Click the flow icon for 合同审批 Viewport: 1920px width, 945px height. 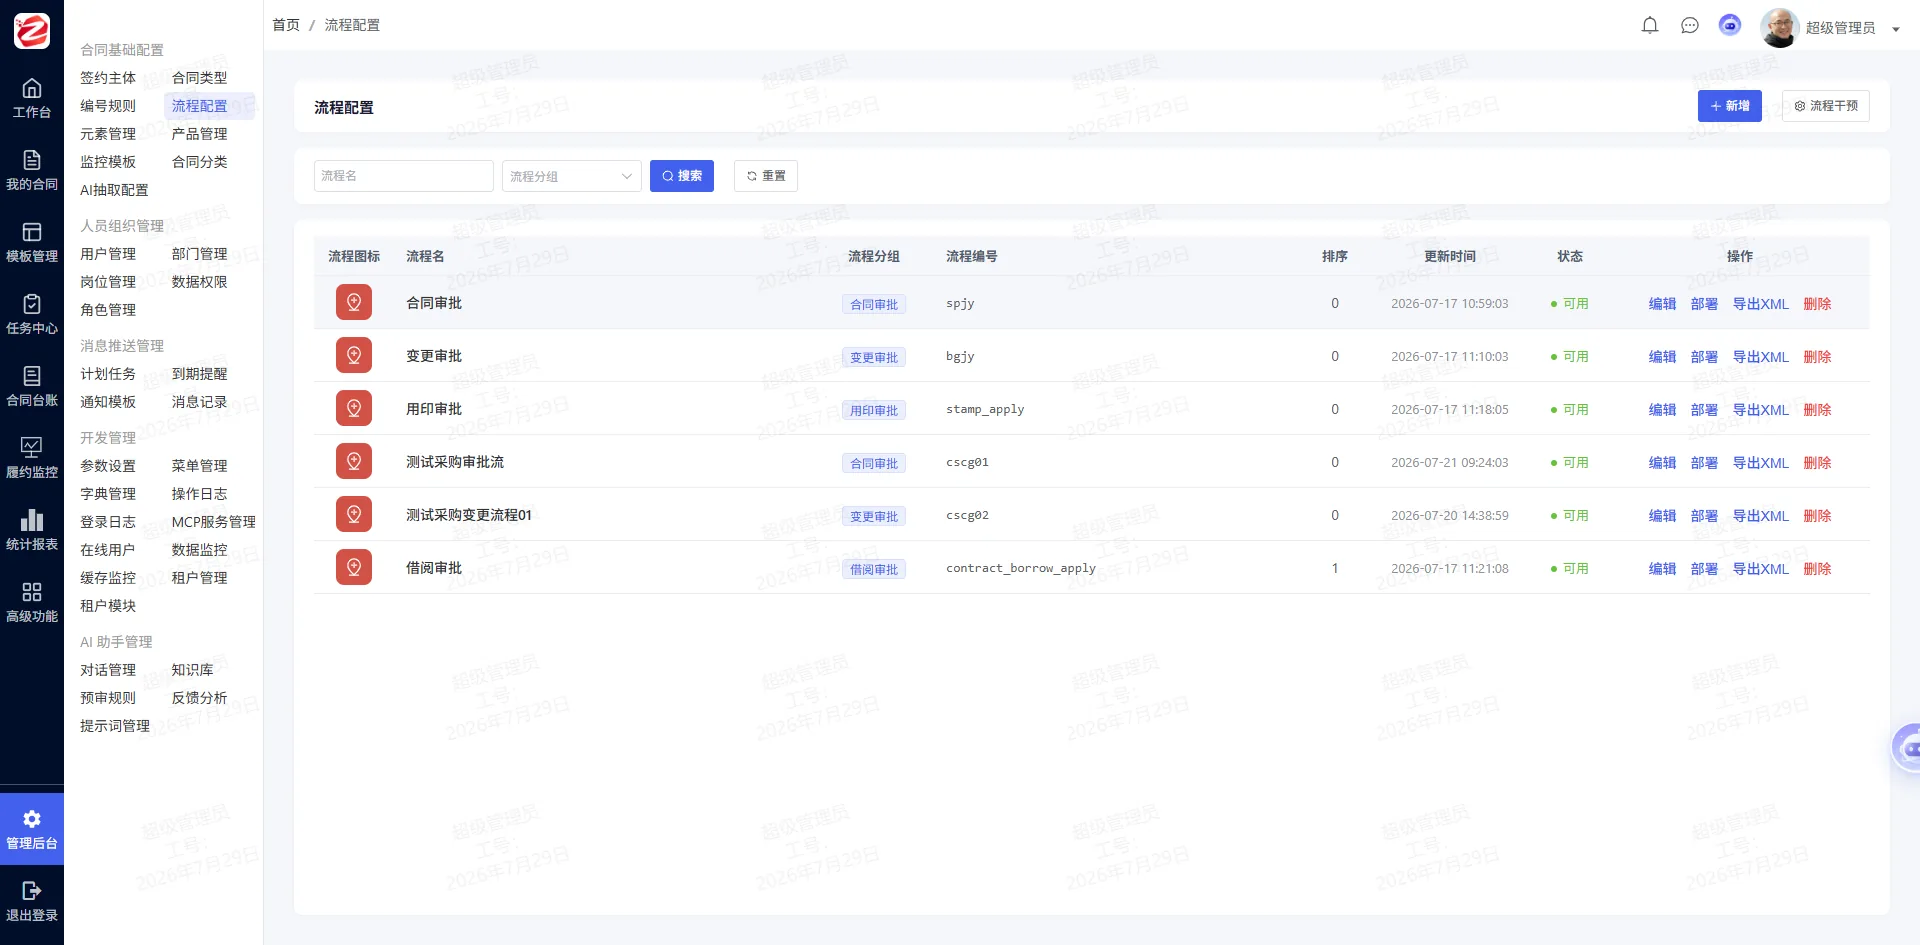pyautogui.click(x=354, y=302)
